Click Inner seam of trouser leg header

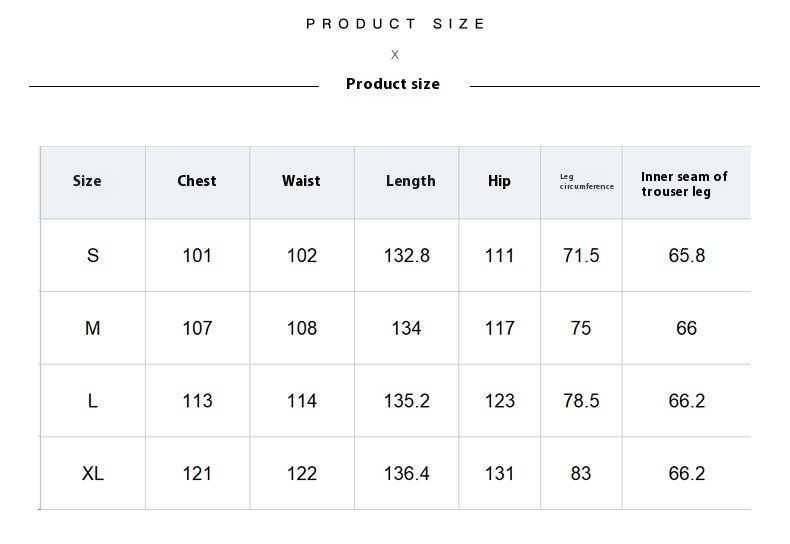pos(684,184)
